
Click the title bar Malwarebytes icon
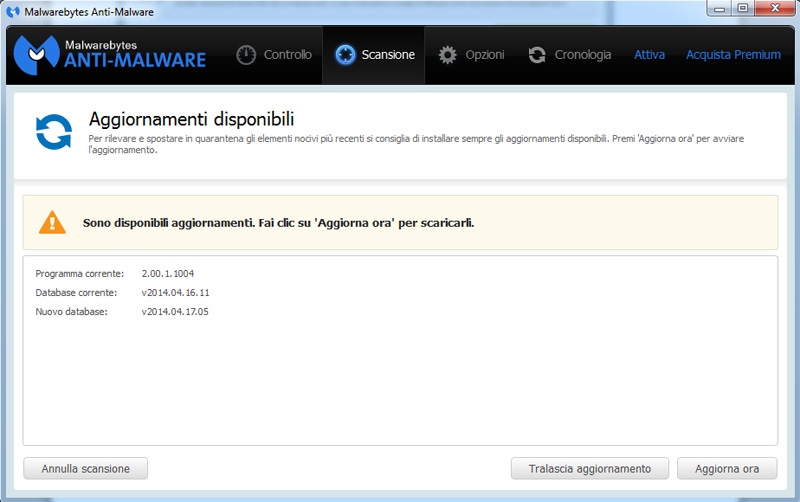(x=13, y=11)
